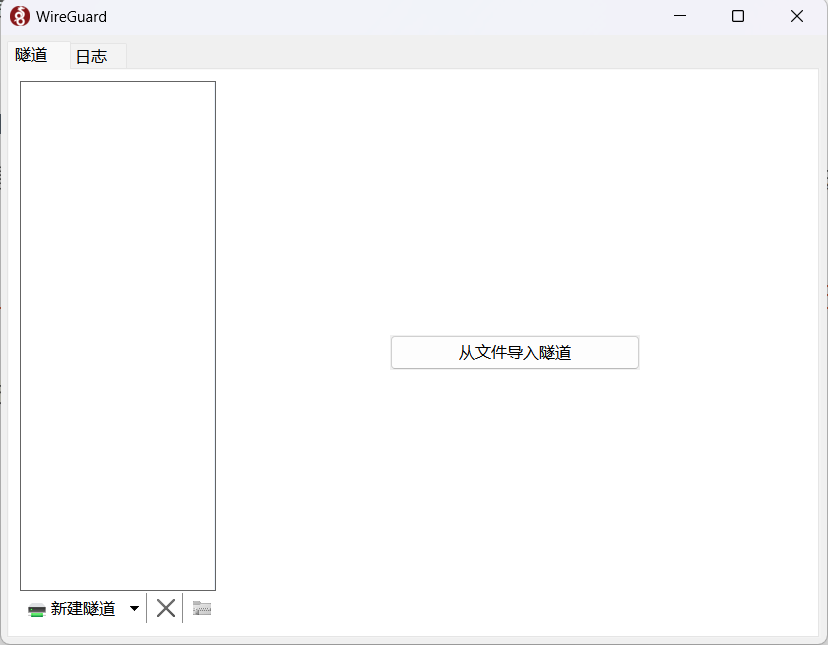Image resolution: width=828 pixels, height=645 pixels.
Task: Click the delete tunnel X icon
Action: (165, 609)
